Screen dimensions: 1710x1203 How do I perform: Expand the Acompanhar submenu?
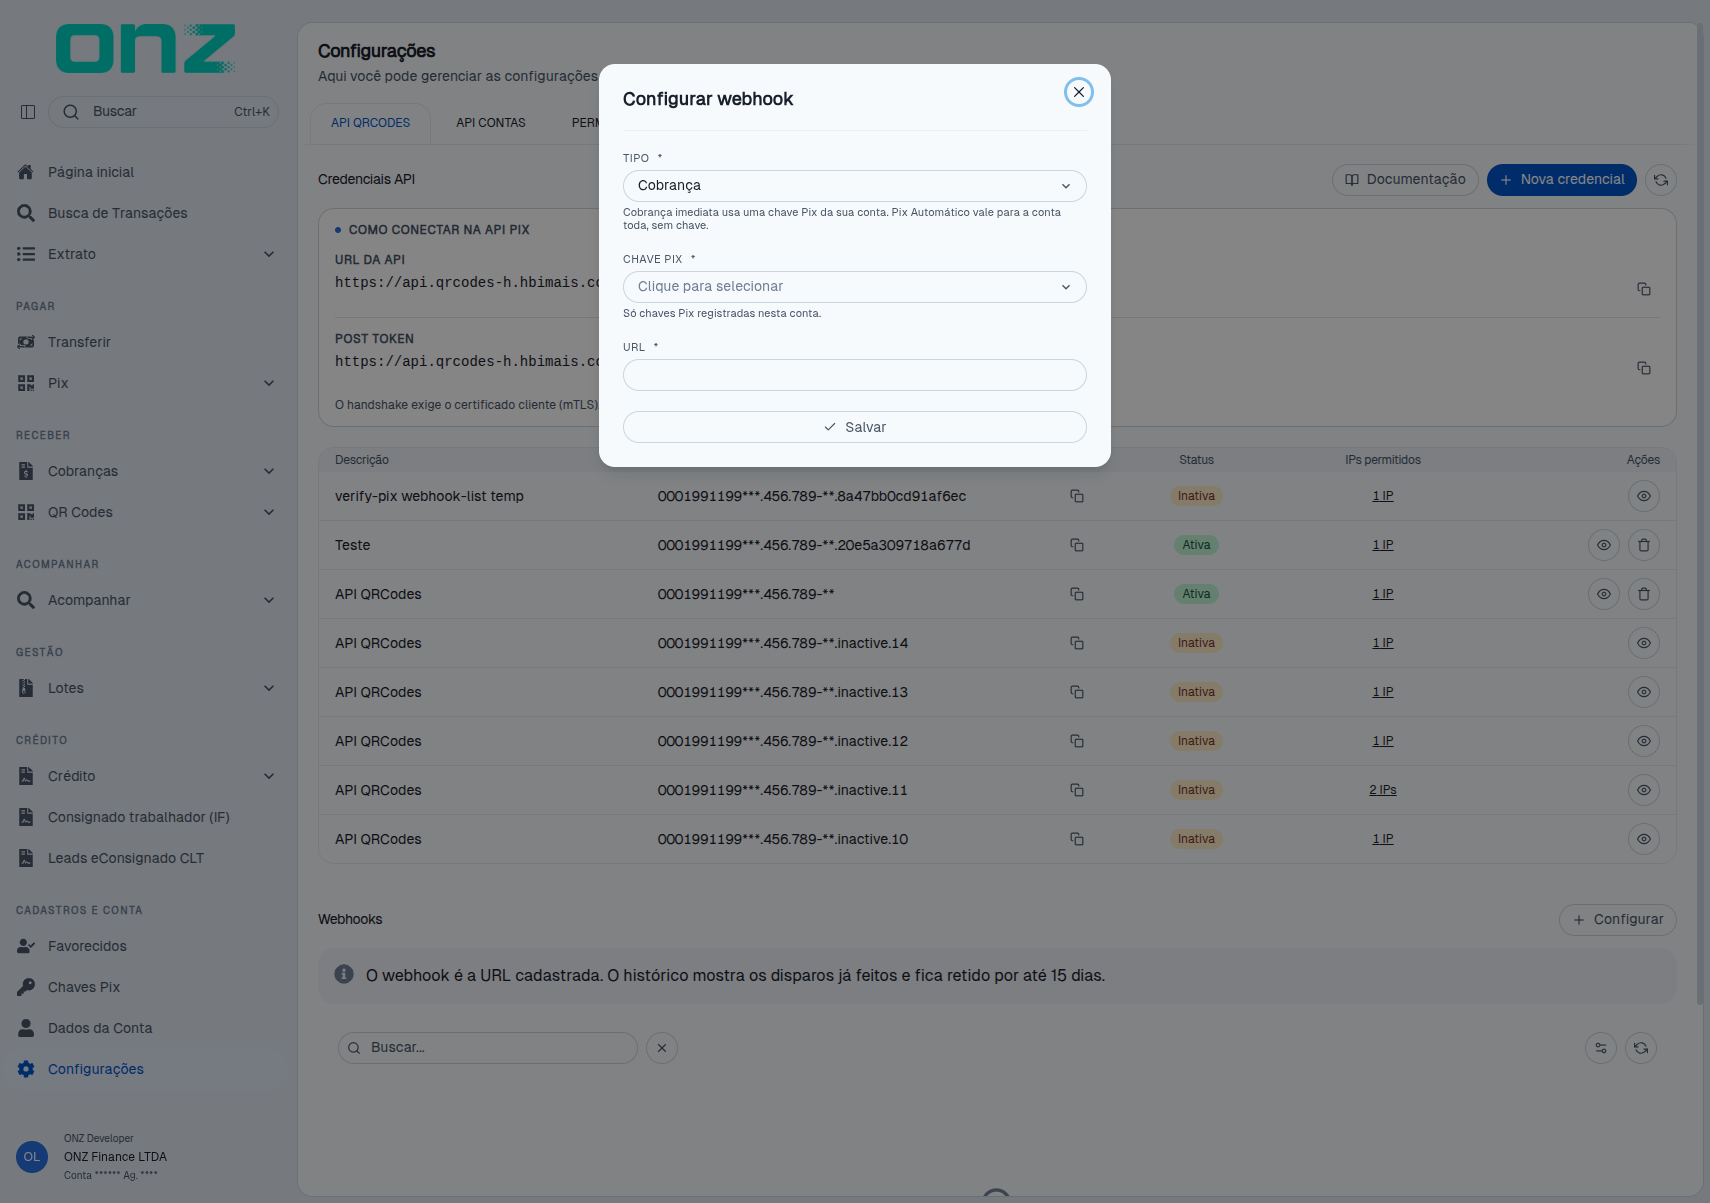click(147, 600)
